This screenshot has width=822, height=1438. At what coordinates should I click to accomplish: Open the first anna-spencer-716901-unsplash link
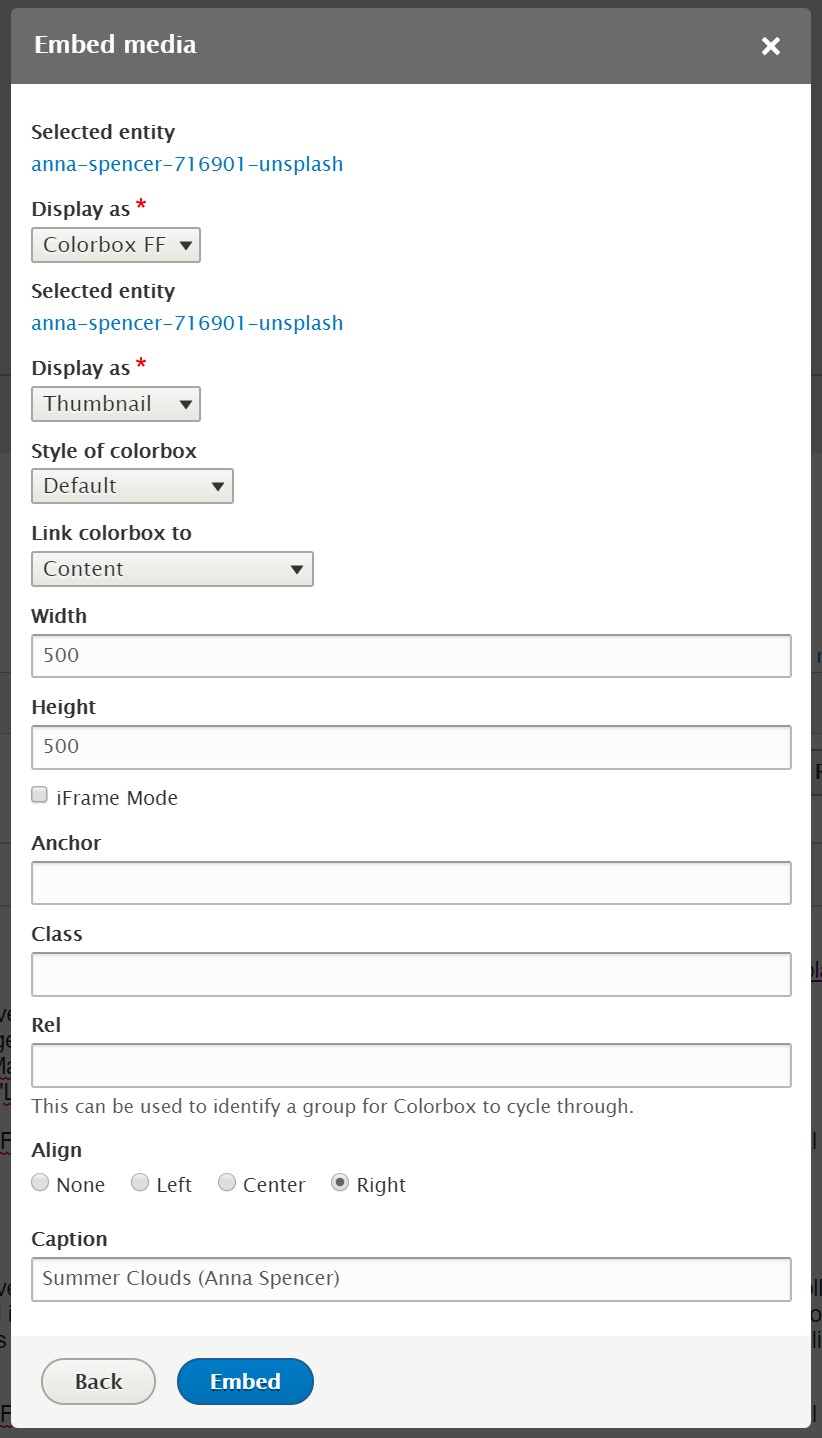pos(187,163)
